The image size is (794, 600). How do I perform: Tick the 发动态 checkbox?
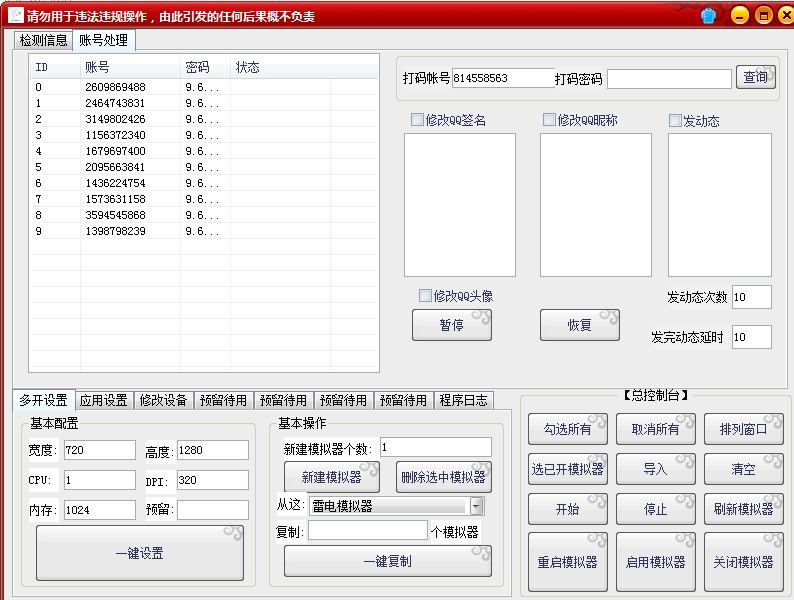tap(675, 121)
